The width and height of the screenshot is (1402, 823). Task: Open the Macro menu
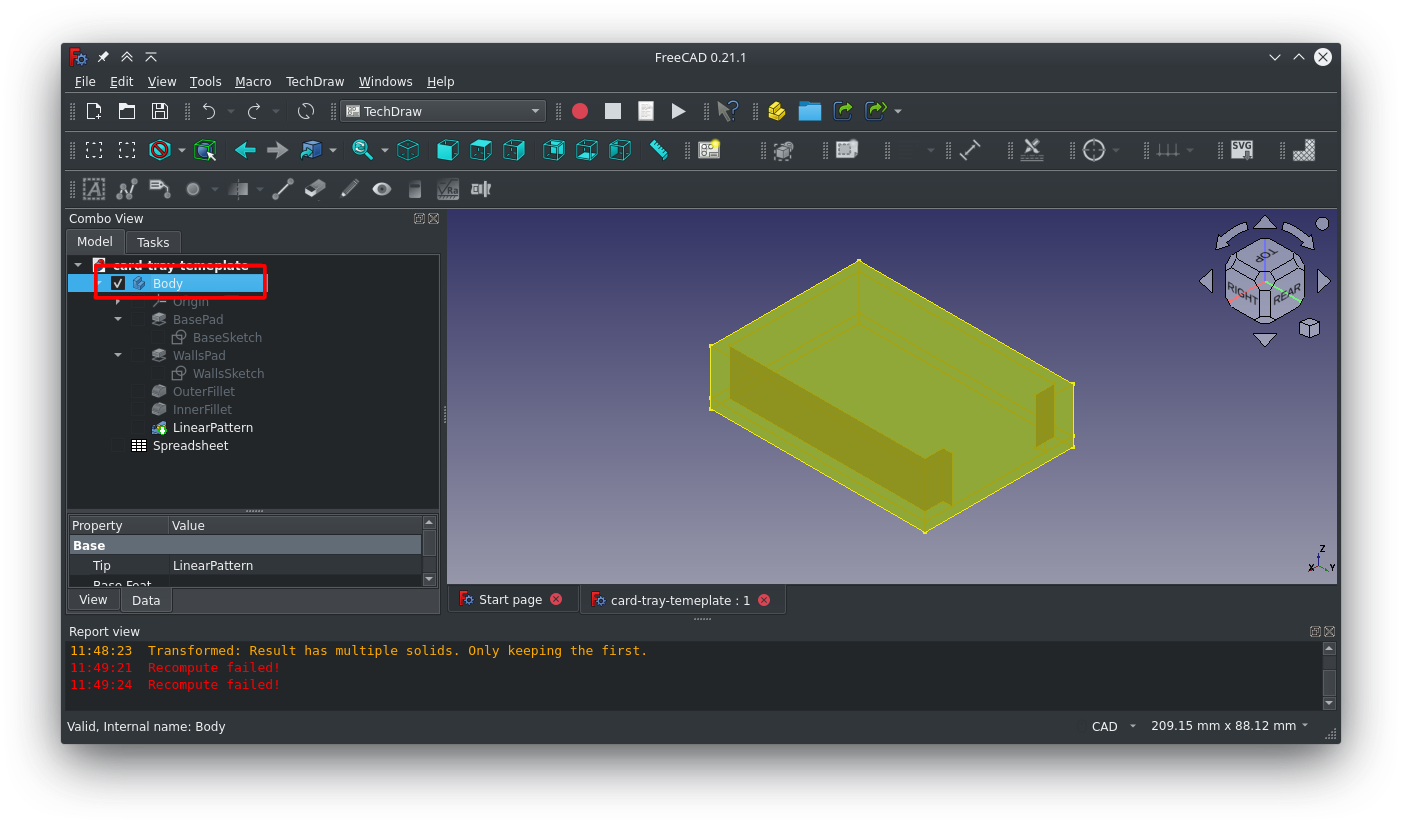click(x=253, y=82)
